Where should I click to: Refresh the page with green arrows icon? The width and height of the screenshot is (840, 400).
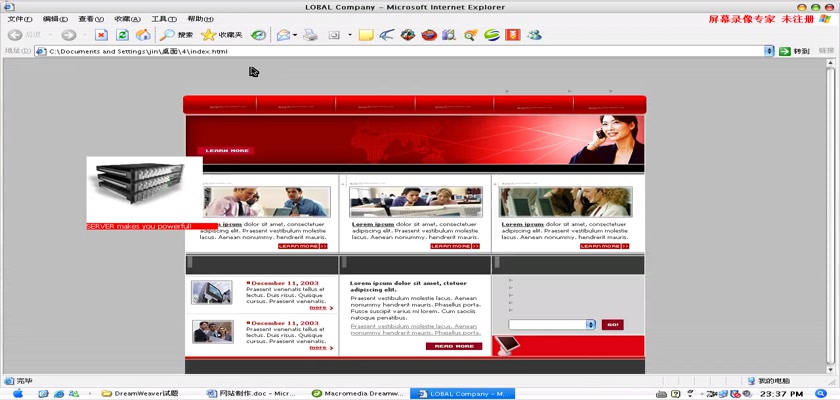coord(123,35)
